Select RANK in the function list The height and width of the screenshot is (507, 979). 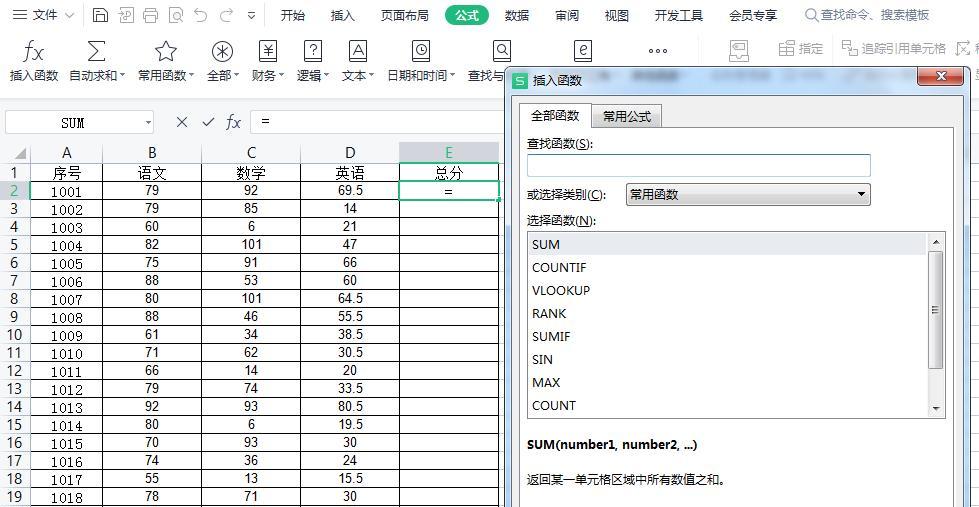[x=727, y=313]
